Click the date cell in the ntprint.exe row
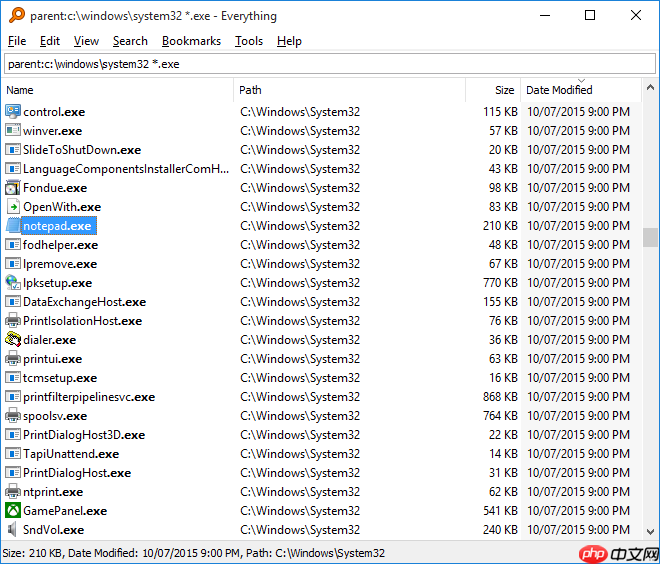 [x=578, y=492]
